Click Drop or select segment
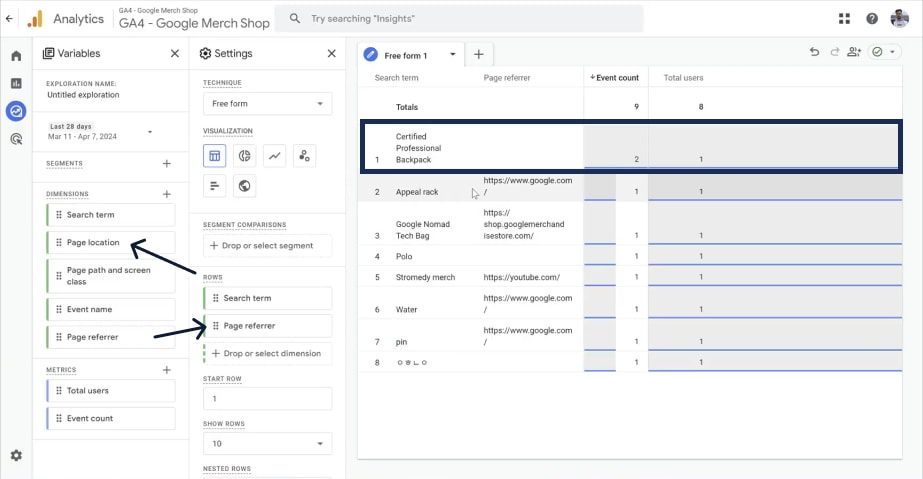 (x=267, y=245)
